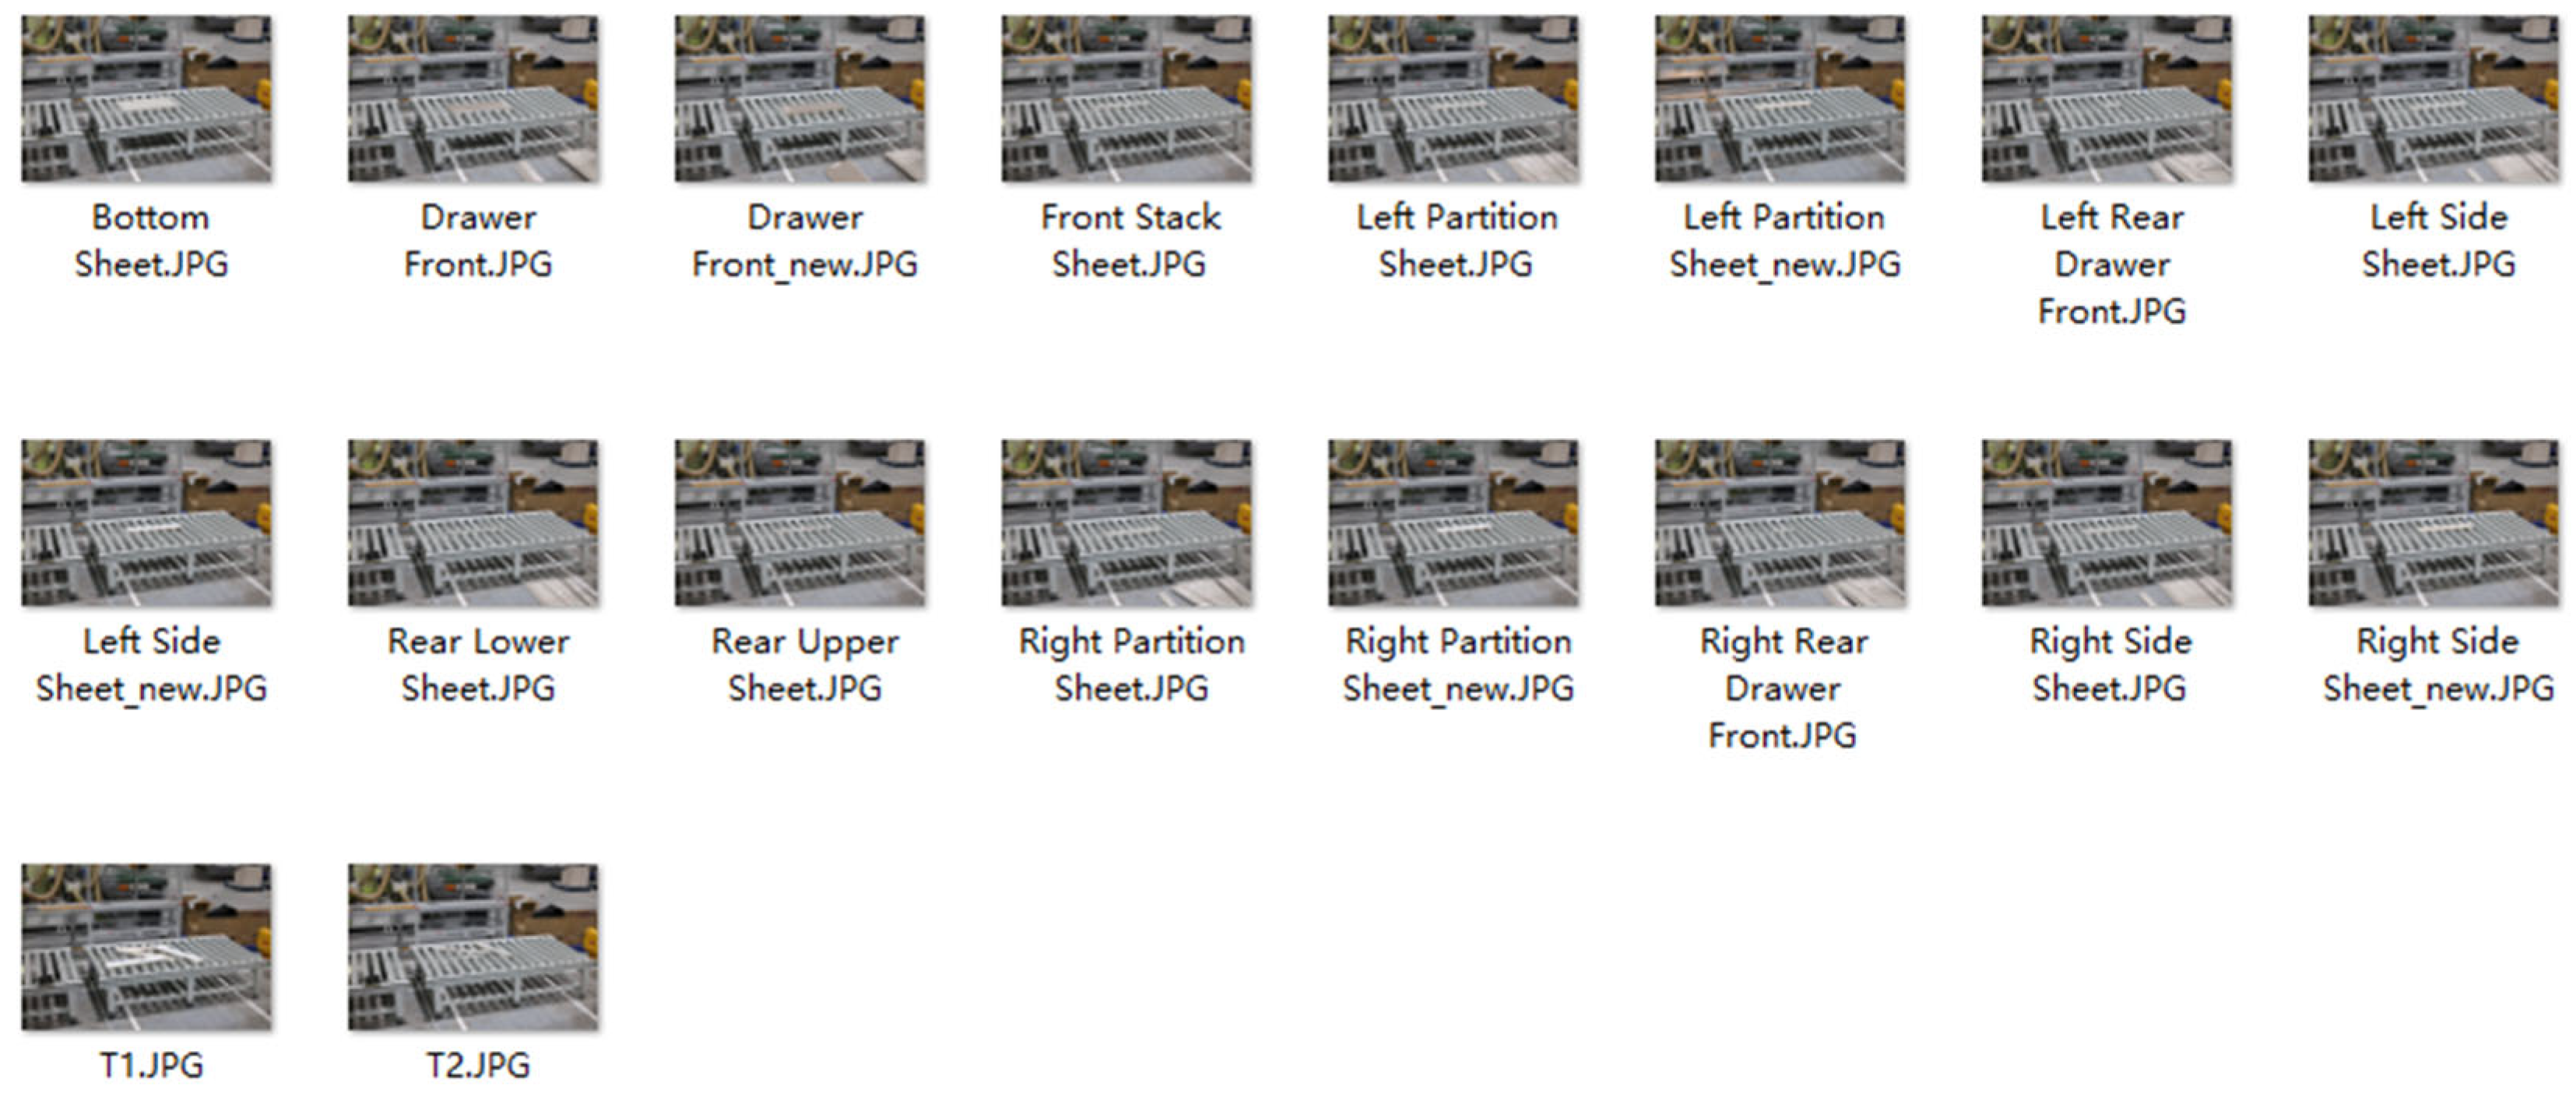The width and height of the screenshot is (2576, 1094).
Task: Select Right Side Sheet_new.JPG thumbnail
Action: [x=2433, y=523]
